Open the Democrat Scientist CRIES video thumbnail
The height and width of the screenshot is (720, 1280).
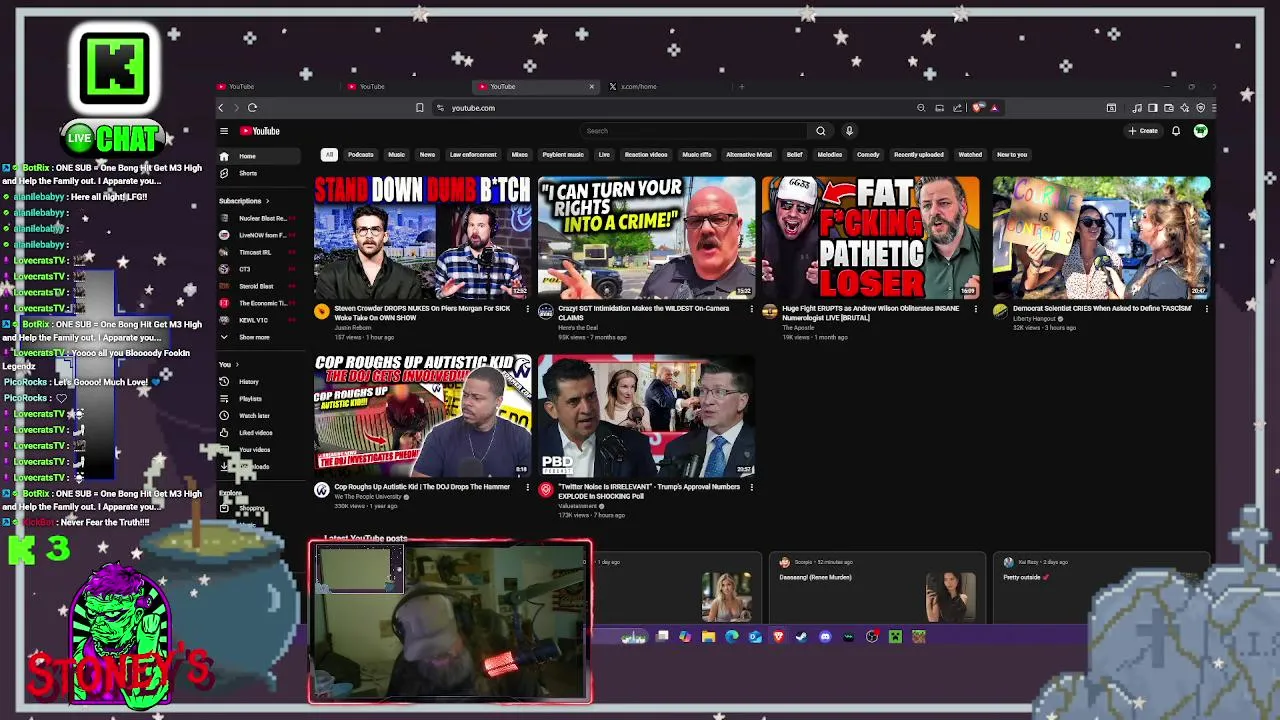tap(1101, 238)
